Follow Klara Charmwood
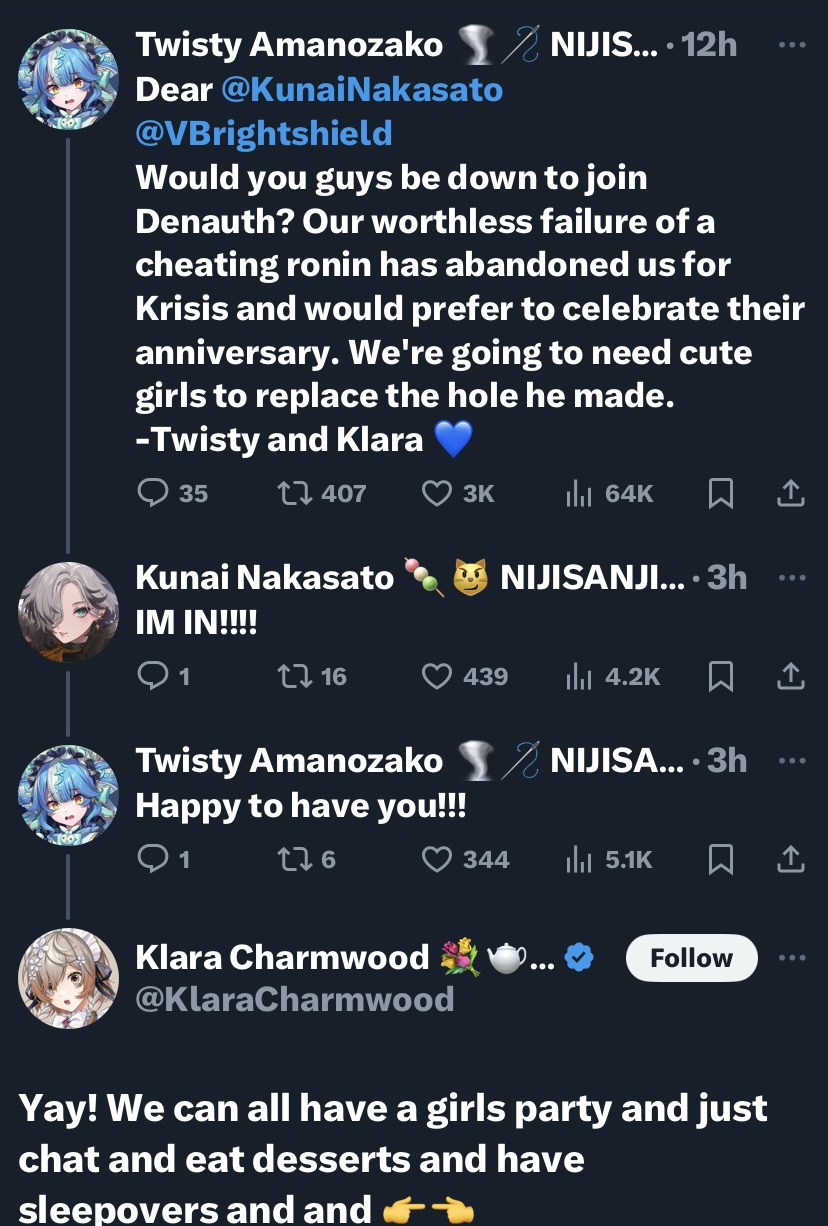 (691, 958)
